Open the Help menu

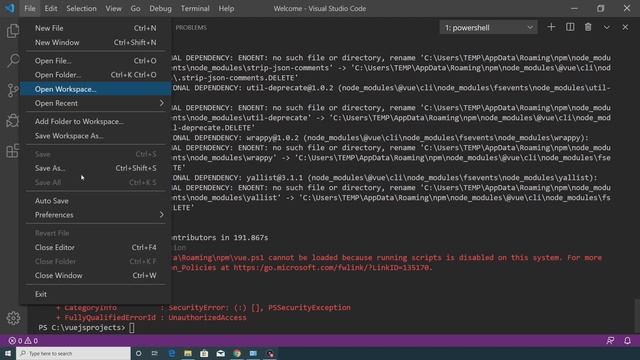coord(226,8)
